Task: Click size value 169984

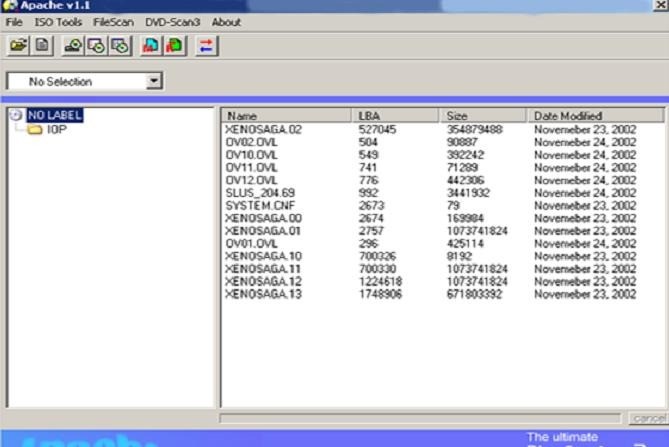Action: pos(465,218)
